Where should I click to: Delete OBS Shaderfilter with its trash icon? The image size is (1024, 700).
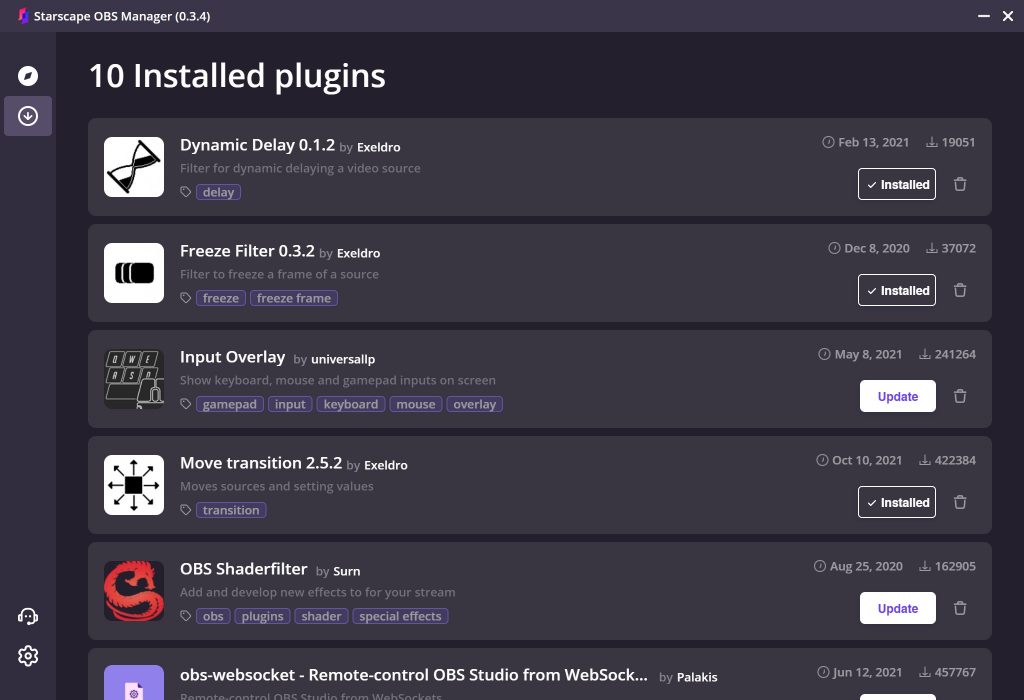[960, 608]
